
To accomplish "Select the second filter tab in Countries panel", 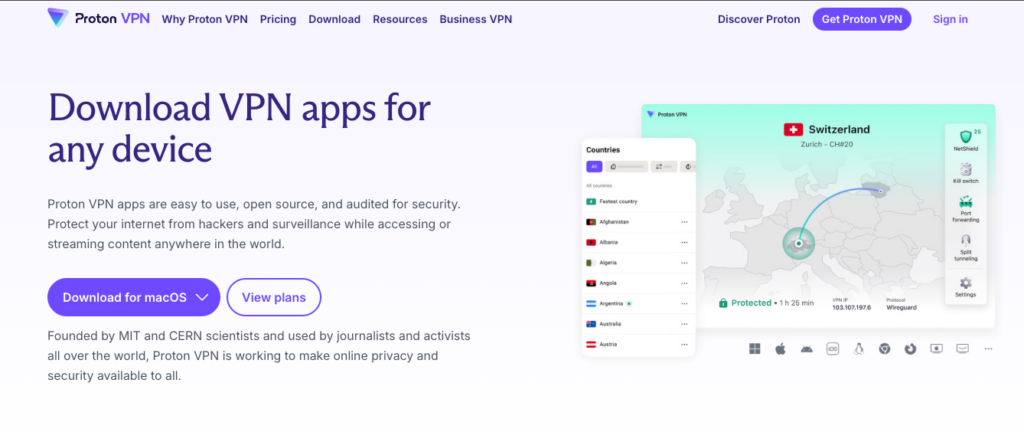I will tap(626, 167).
